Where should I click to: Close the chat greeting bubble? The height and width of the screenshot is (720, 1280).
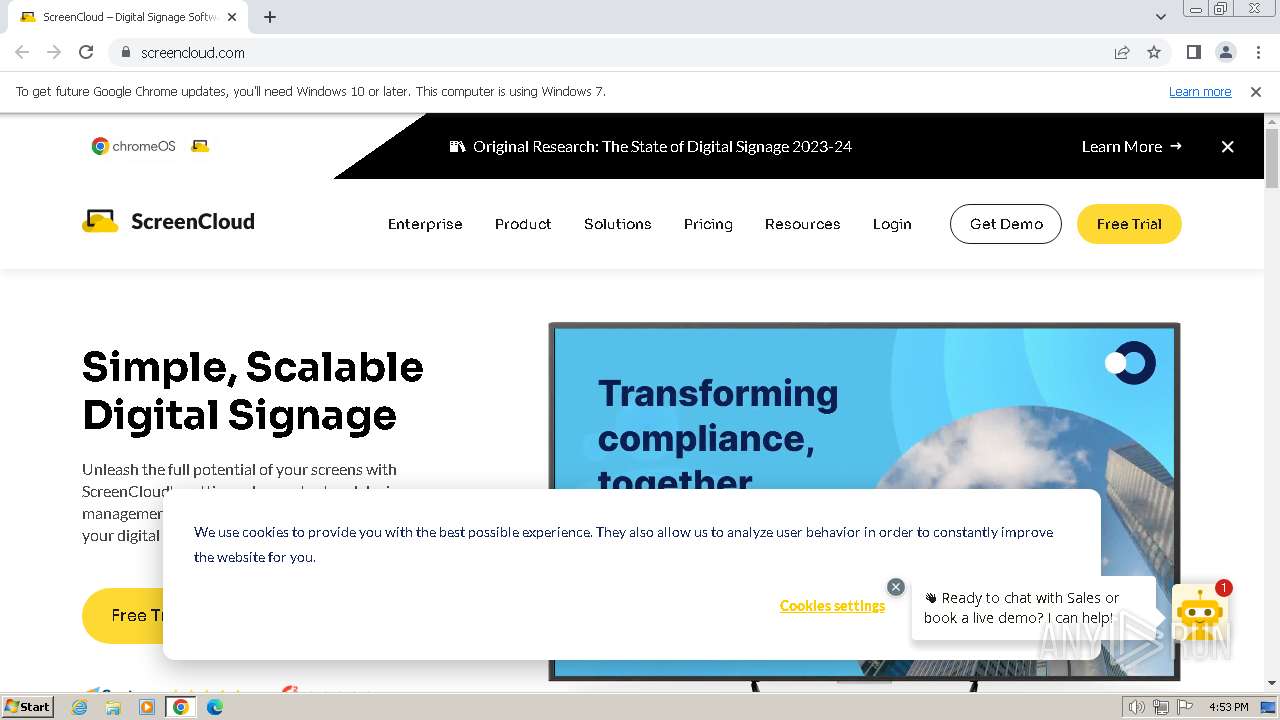[896, 587]
